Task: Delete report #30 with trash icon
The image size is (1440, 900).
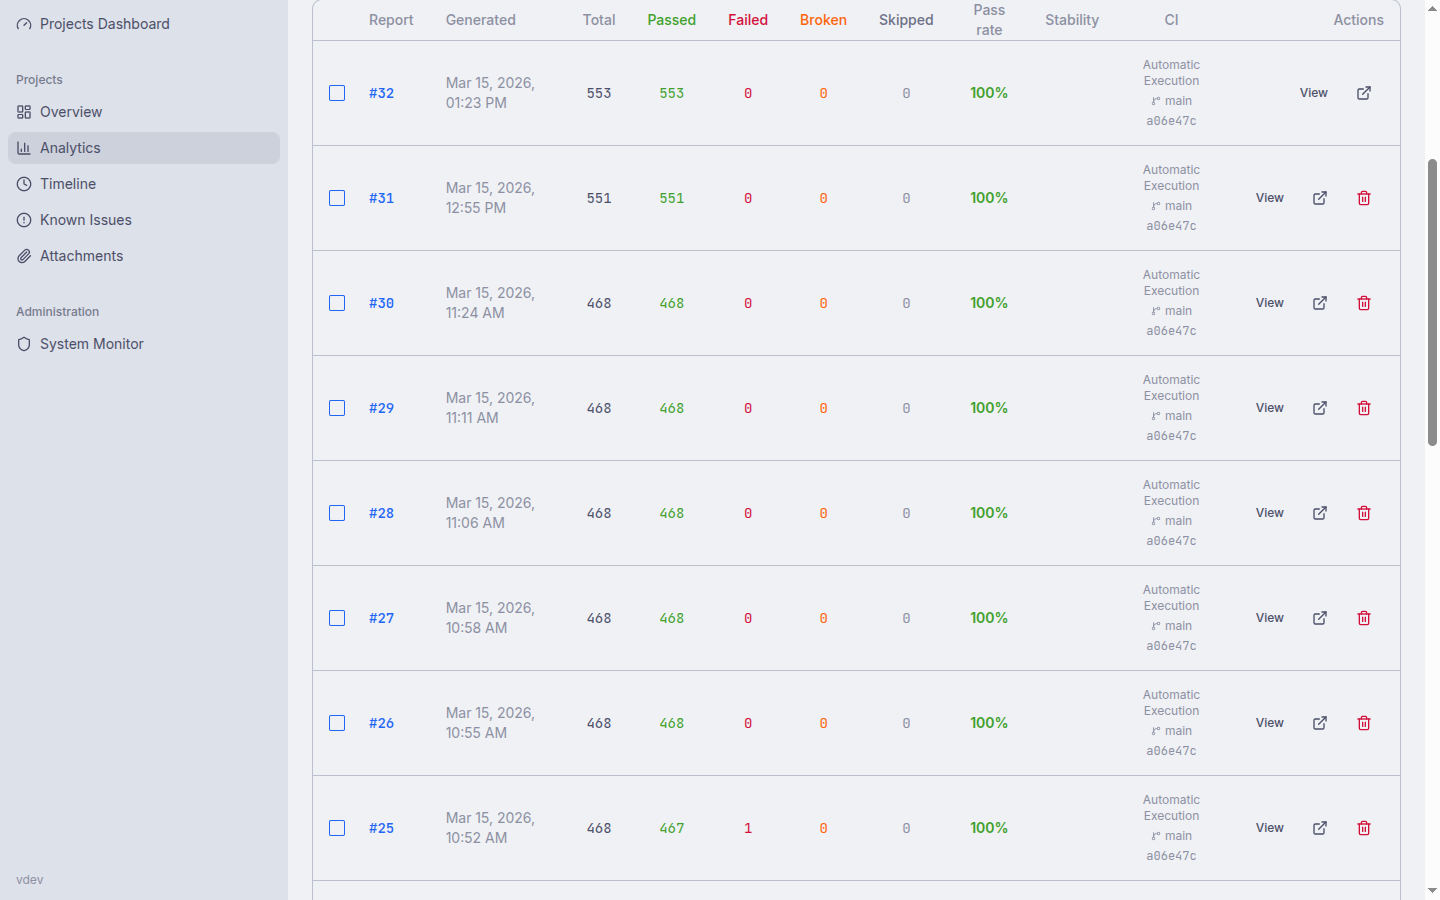Action: (x=1364, y=303)
